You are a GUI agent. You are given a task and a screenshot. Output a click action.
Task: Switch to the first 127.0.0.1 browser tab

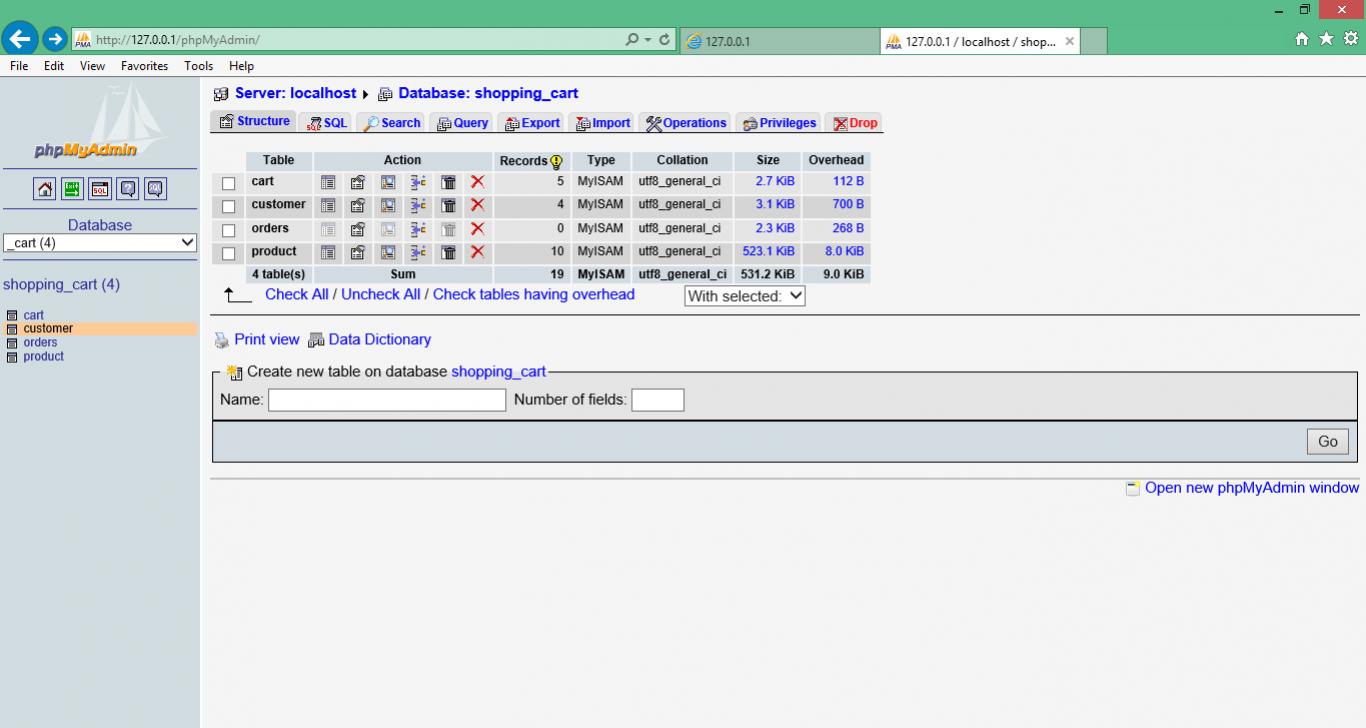click(x=780, y=41)
